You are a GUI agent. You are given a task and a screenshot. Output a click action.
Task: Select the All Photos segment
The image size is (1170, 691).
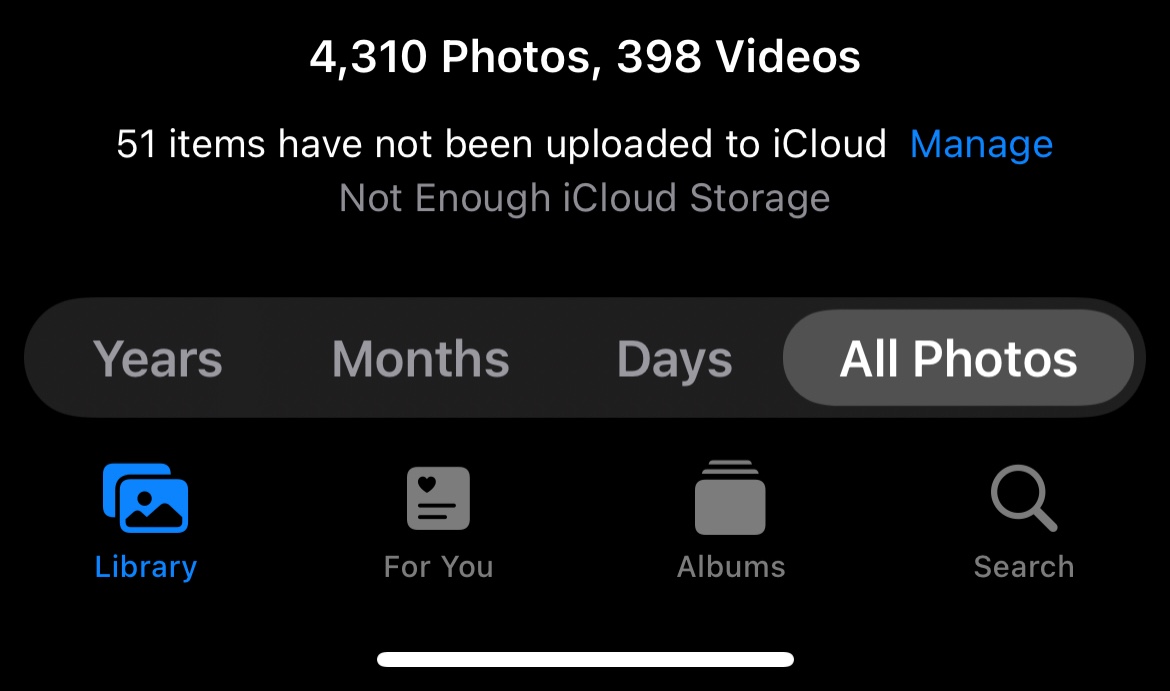pos(958,358)
